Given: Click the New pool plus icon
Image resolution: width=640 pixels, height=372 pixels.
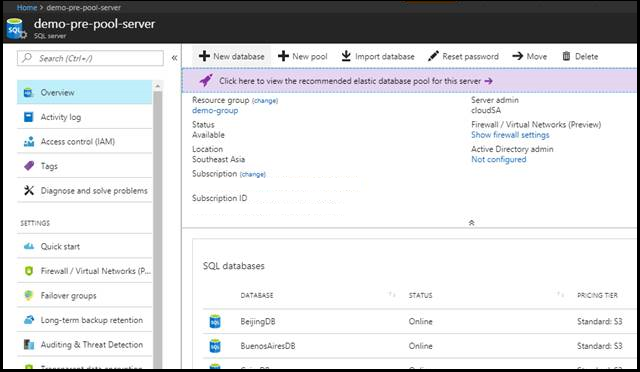Looking at the screenshot, I should [x=283, y=56].
